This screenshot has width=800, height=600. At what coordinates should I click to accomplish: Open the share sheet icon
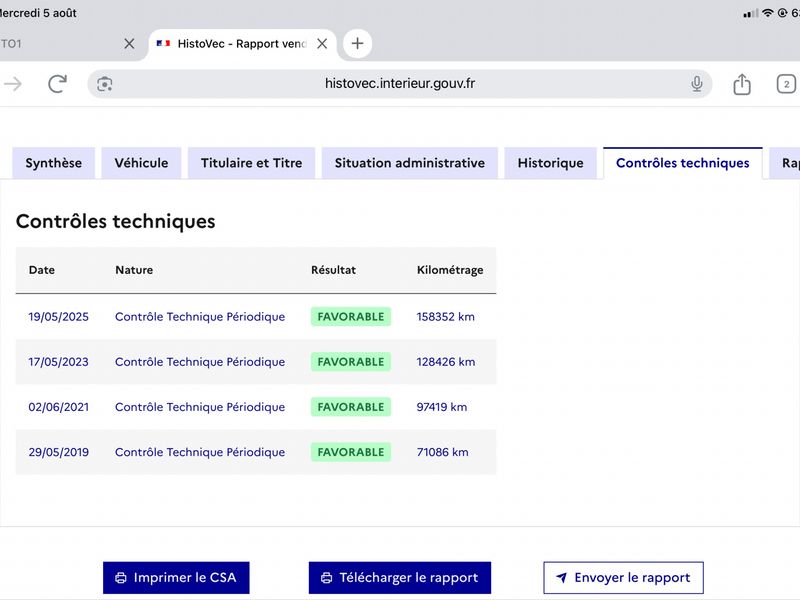tap(742, 84)
